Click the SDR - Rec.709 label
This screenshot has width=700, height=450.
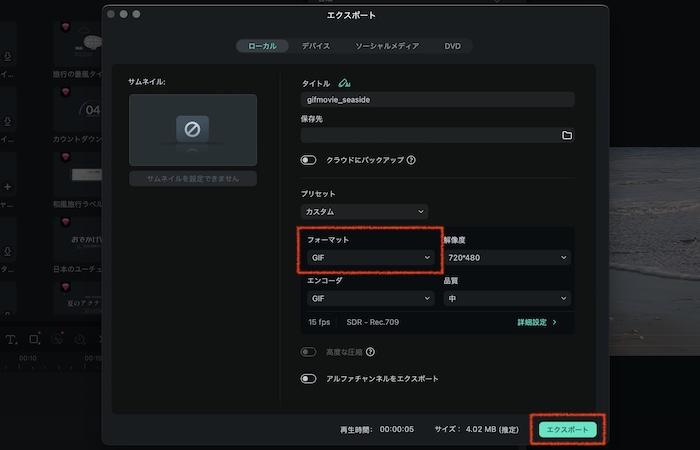pos(373,322)
